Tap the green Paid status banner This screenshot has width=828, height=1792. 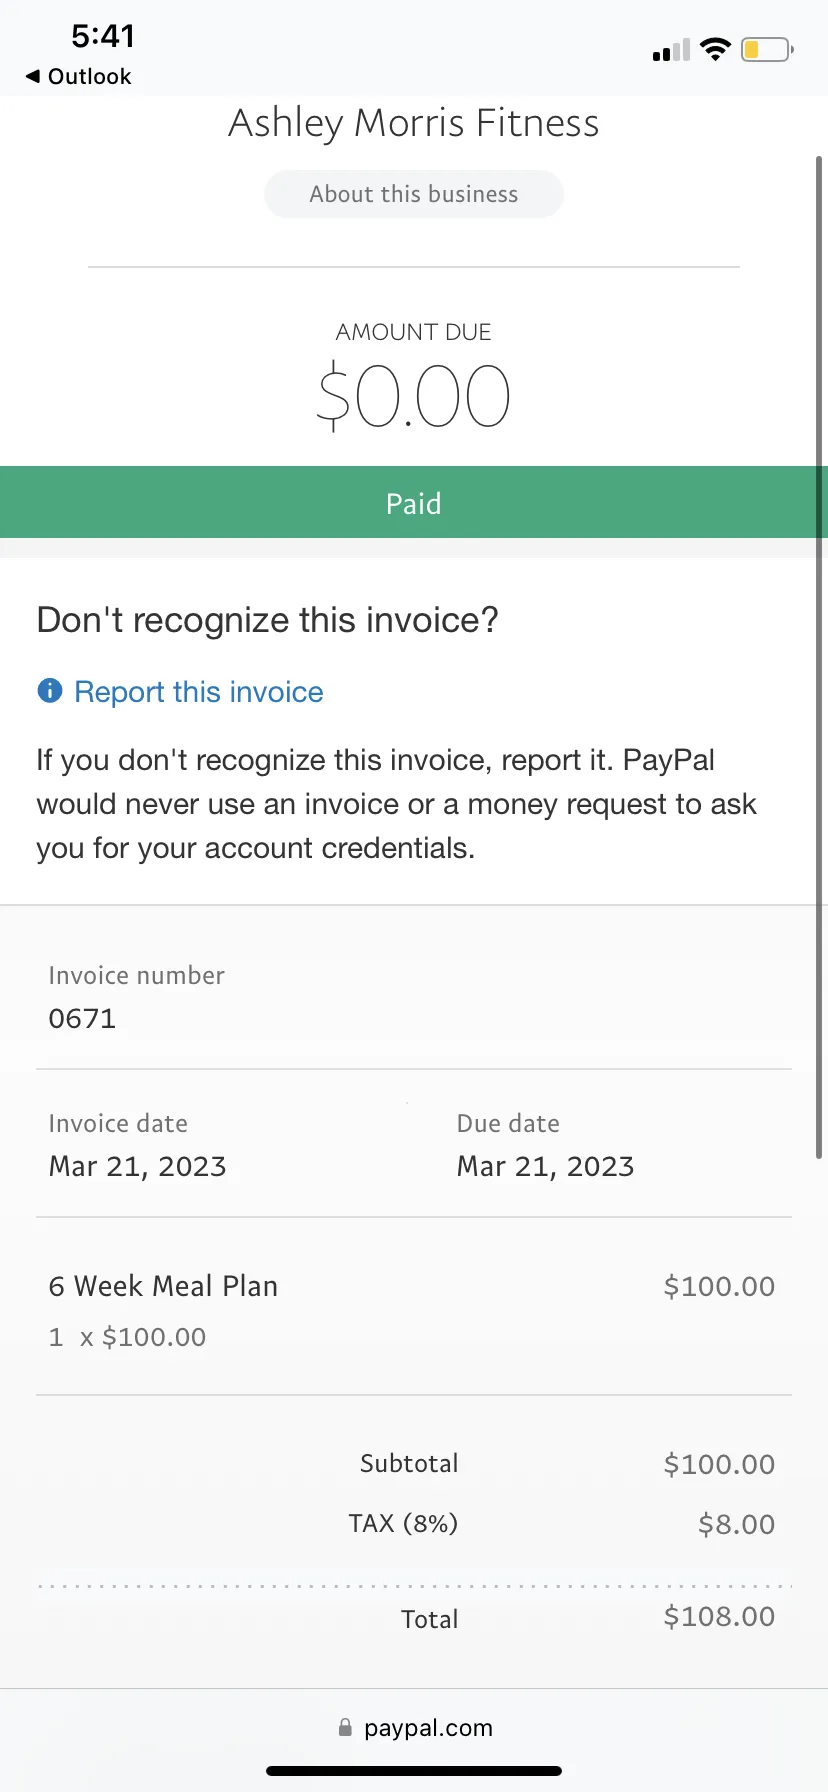(414, 502)
